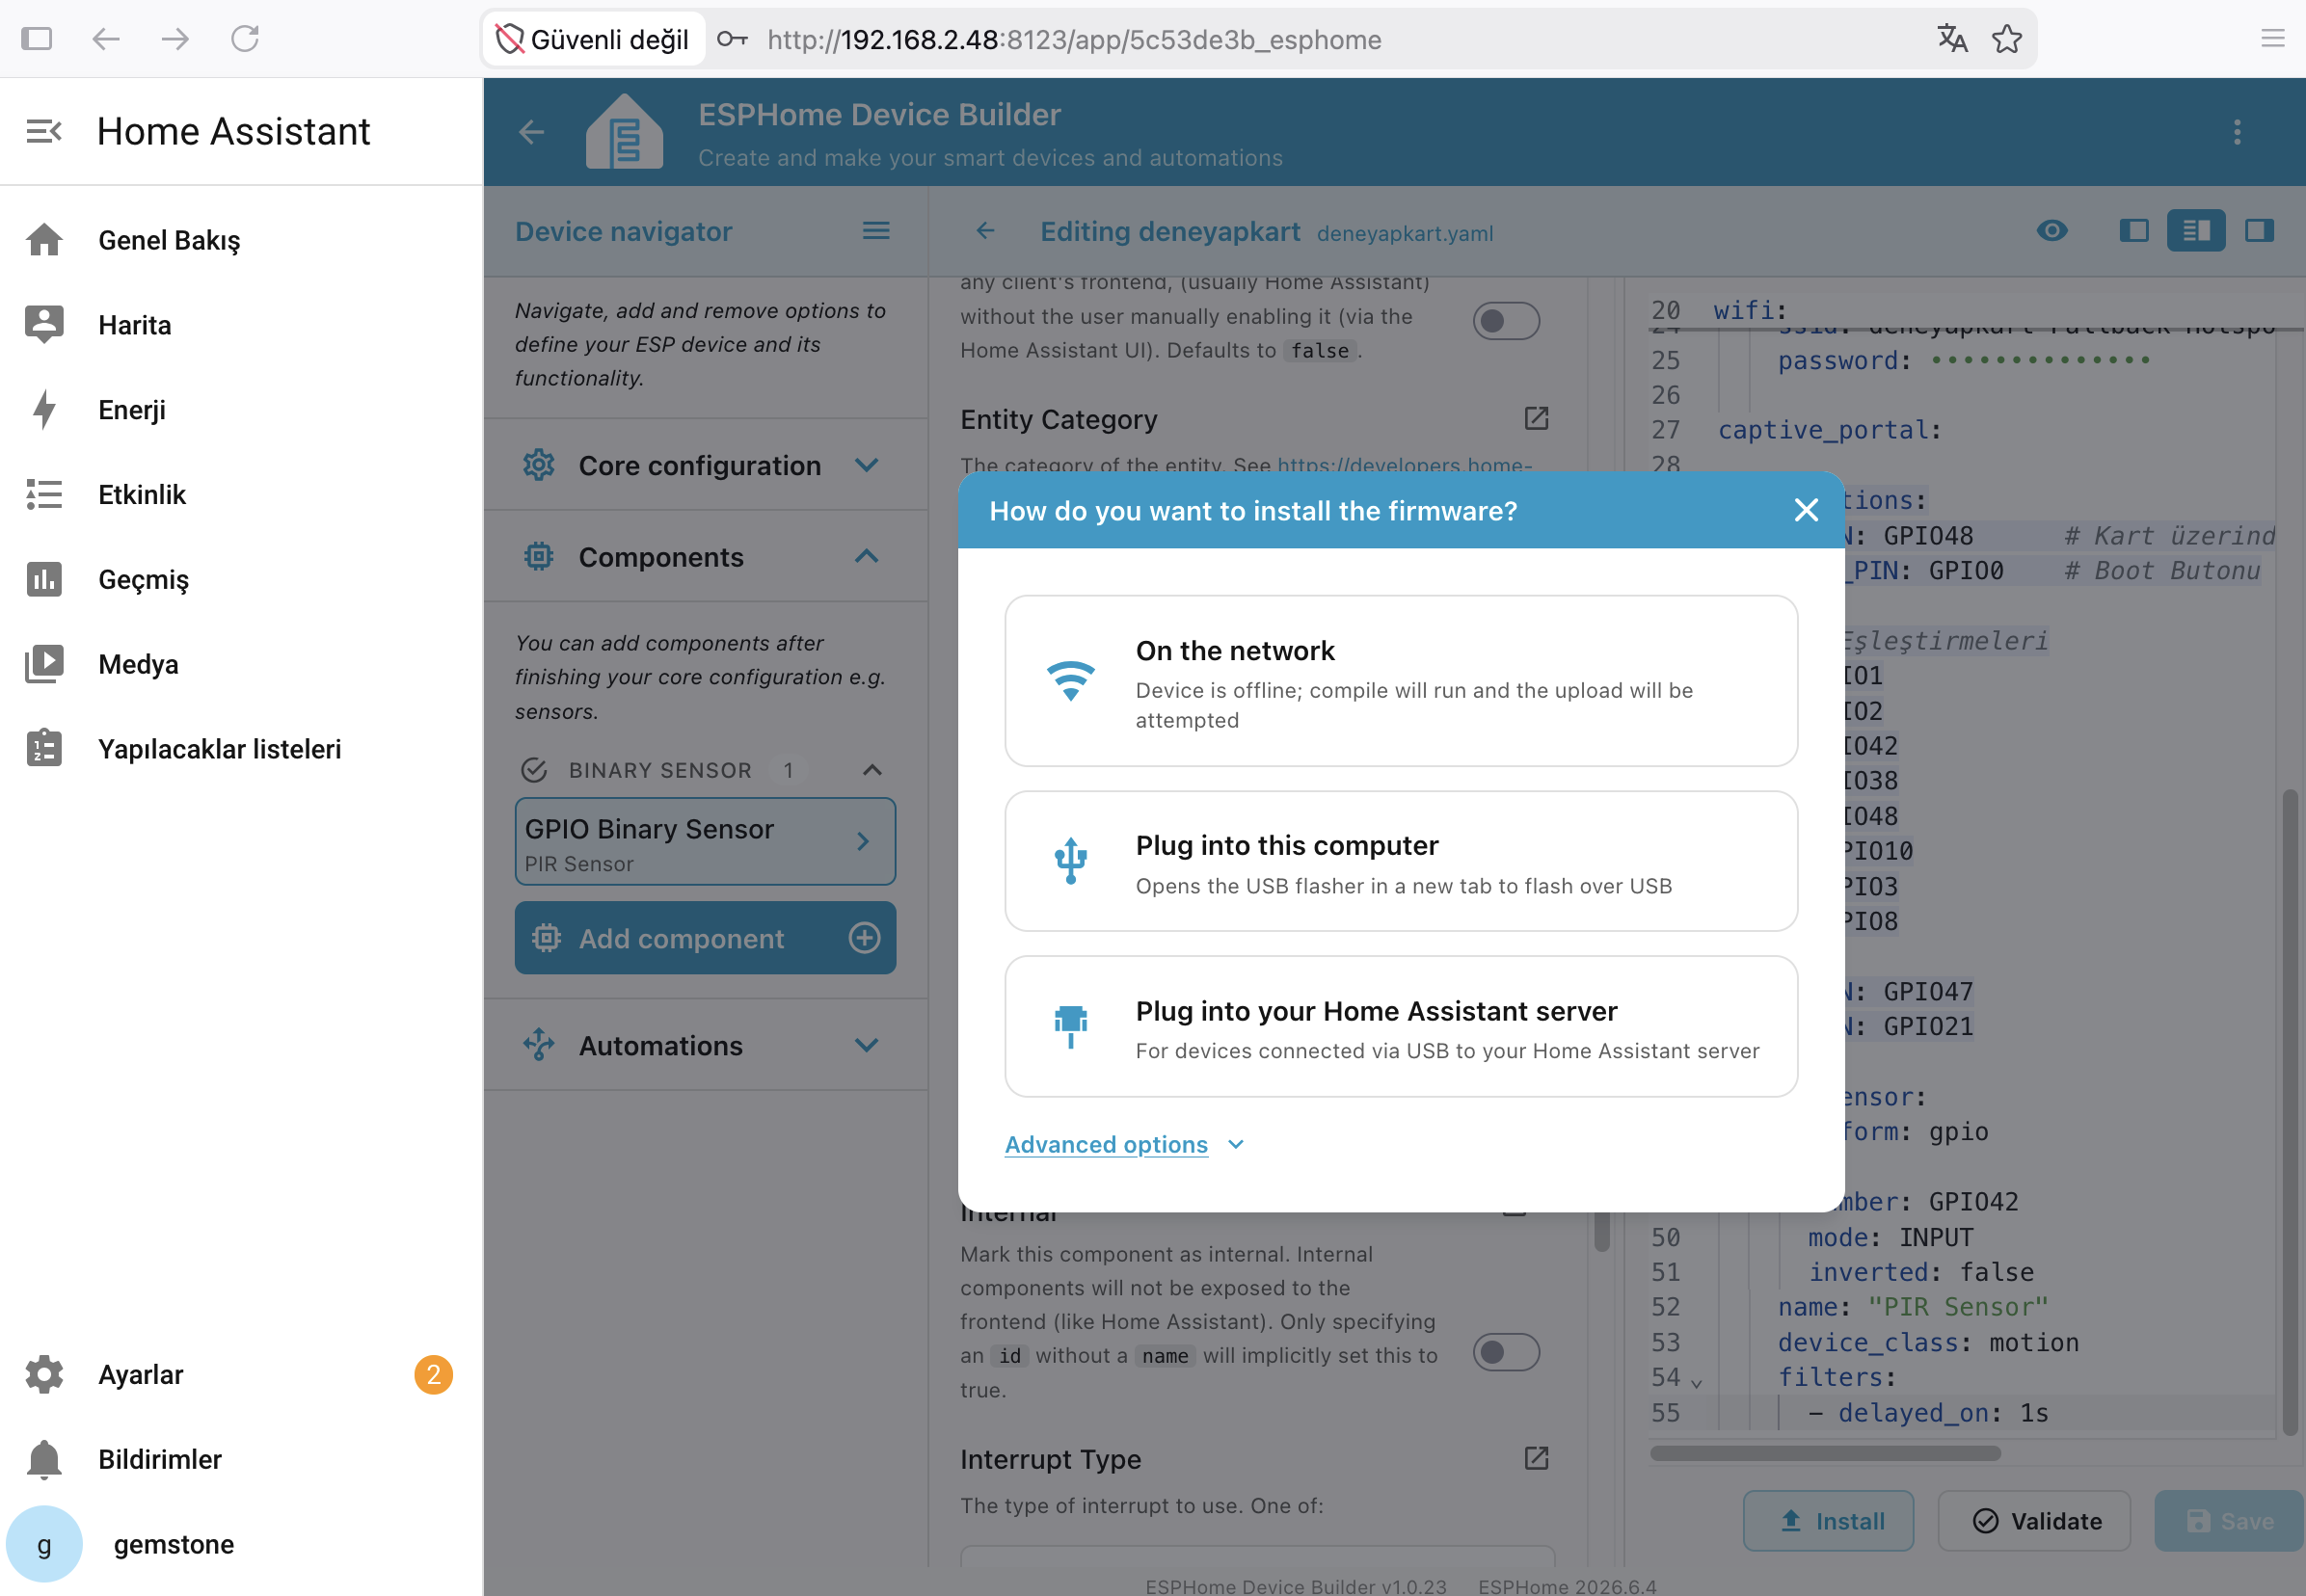Toggle the switch next to 'Defaults to false'
This screenshot has height=1596, width=2306.
(1506, 321)
